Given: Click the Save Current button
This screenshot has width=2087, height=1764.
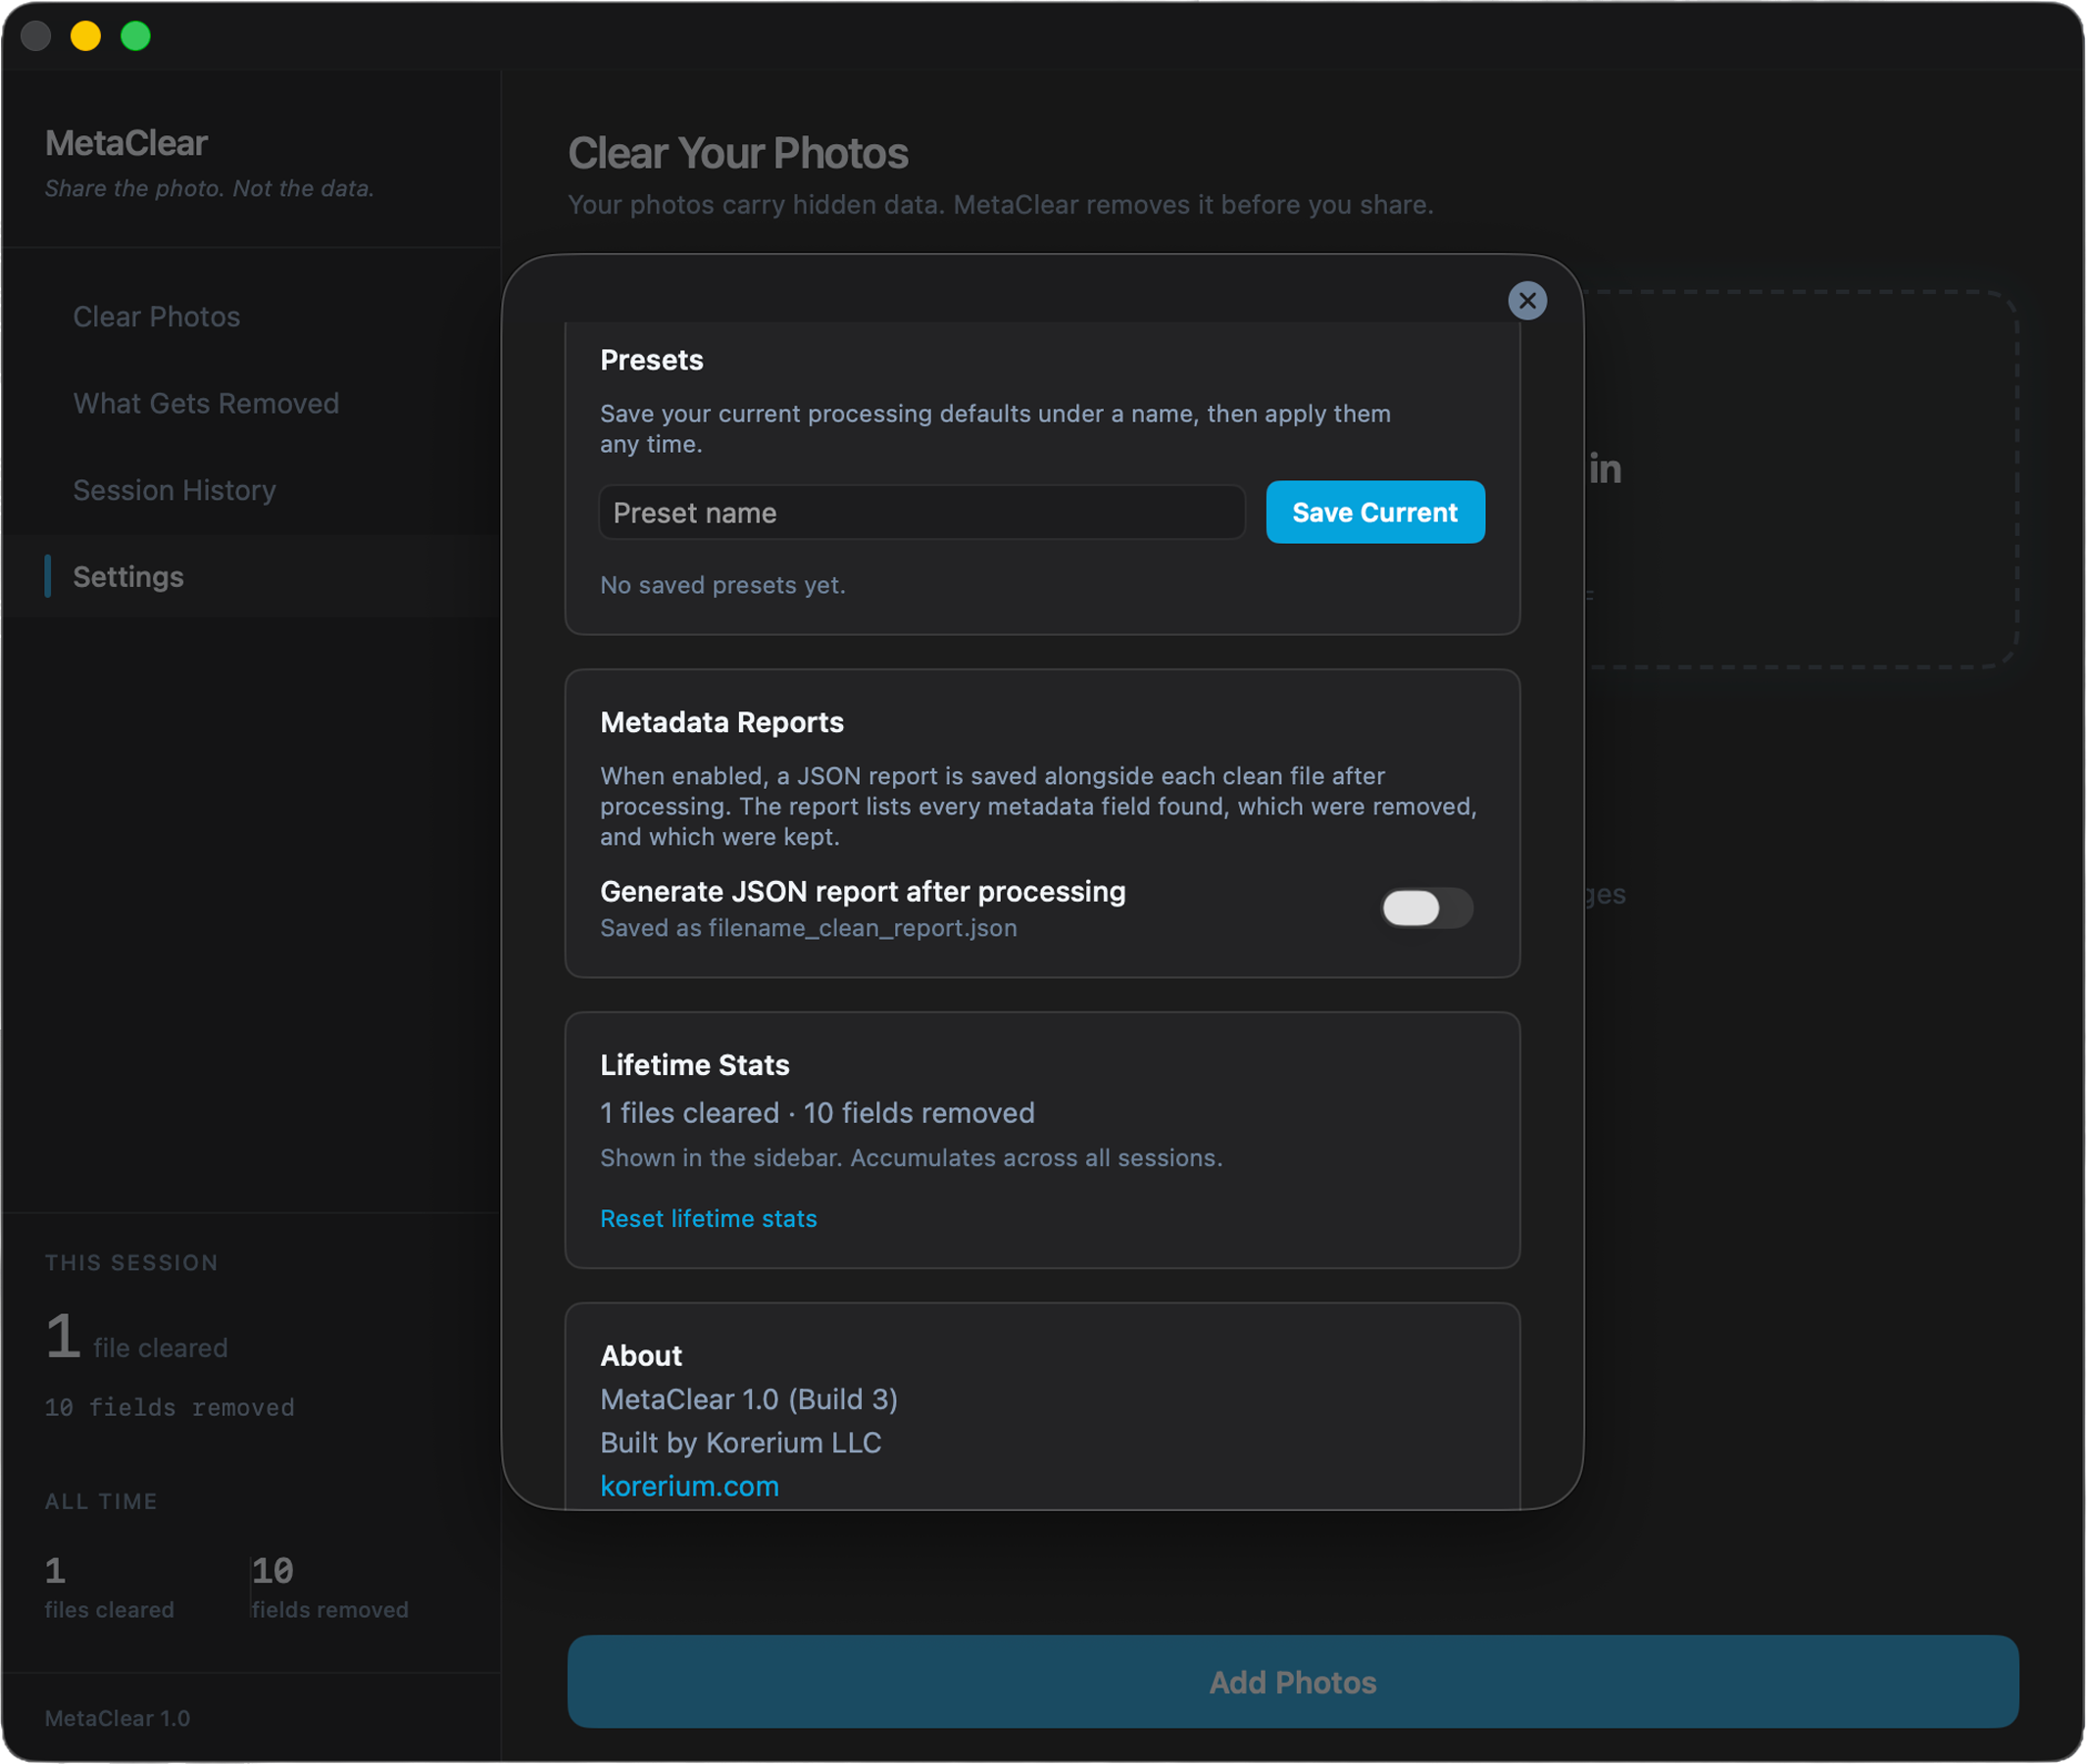Looking at the screenshot, I should pyautogui.click(x=1375, y=512).
